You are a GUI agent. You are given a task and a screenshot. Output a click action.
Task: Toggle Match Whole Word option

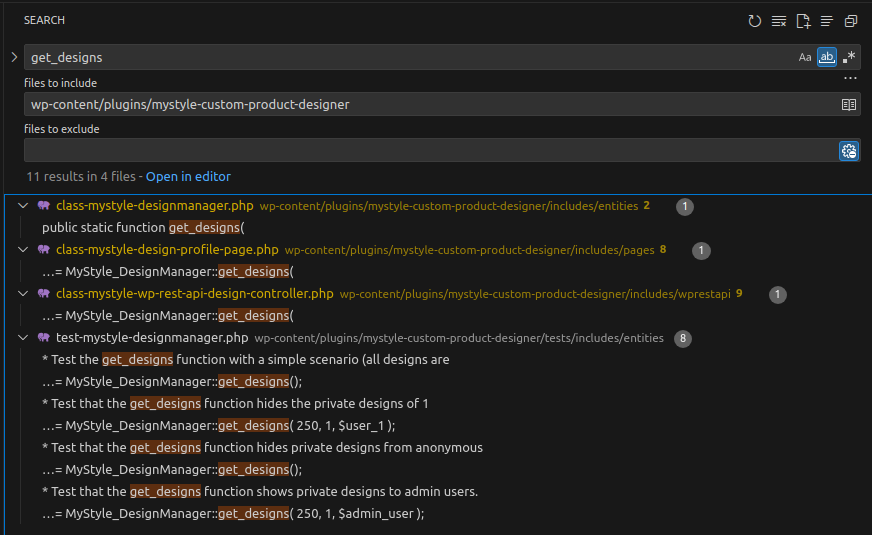pos(827,57)
